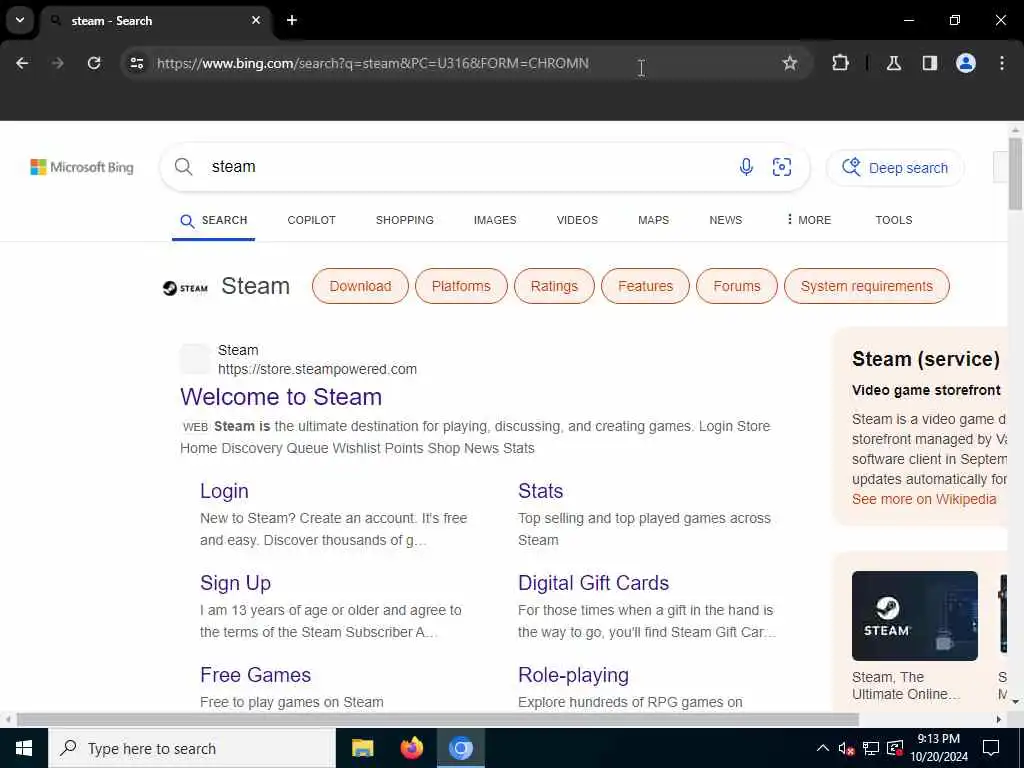Open the Role-playing sitelink

(x=573, y=675)
